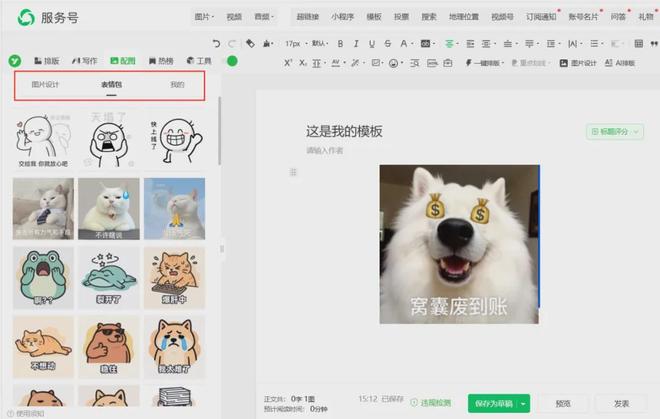Insert a table

coord(639,43)
